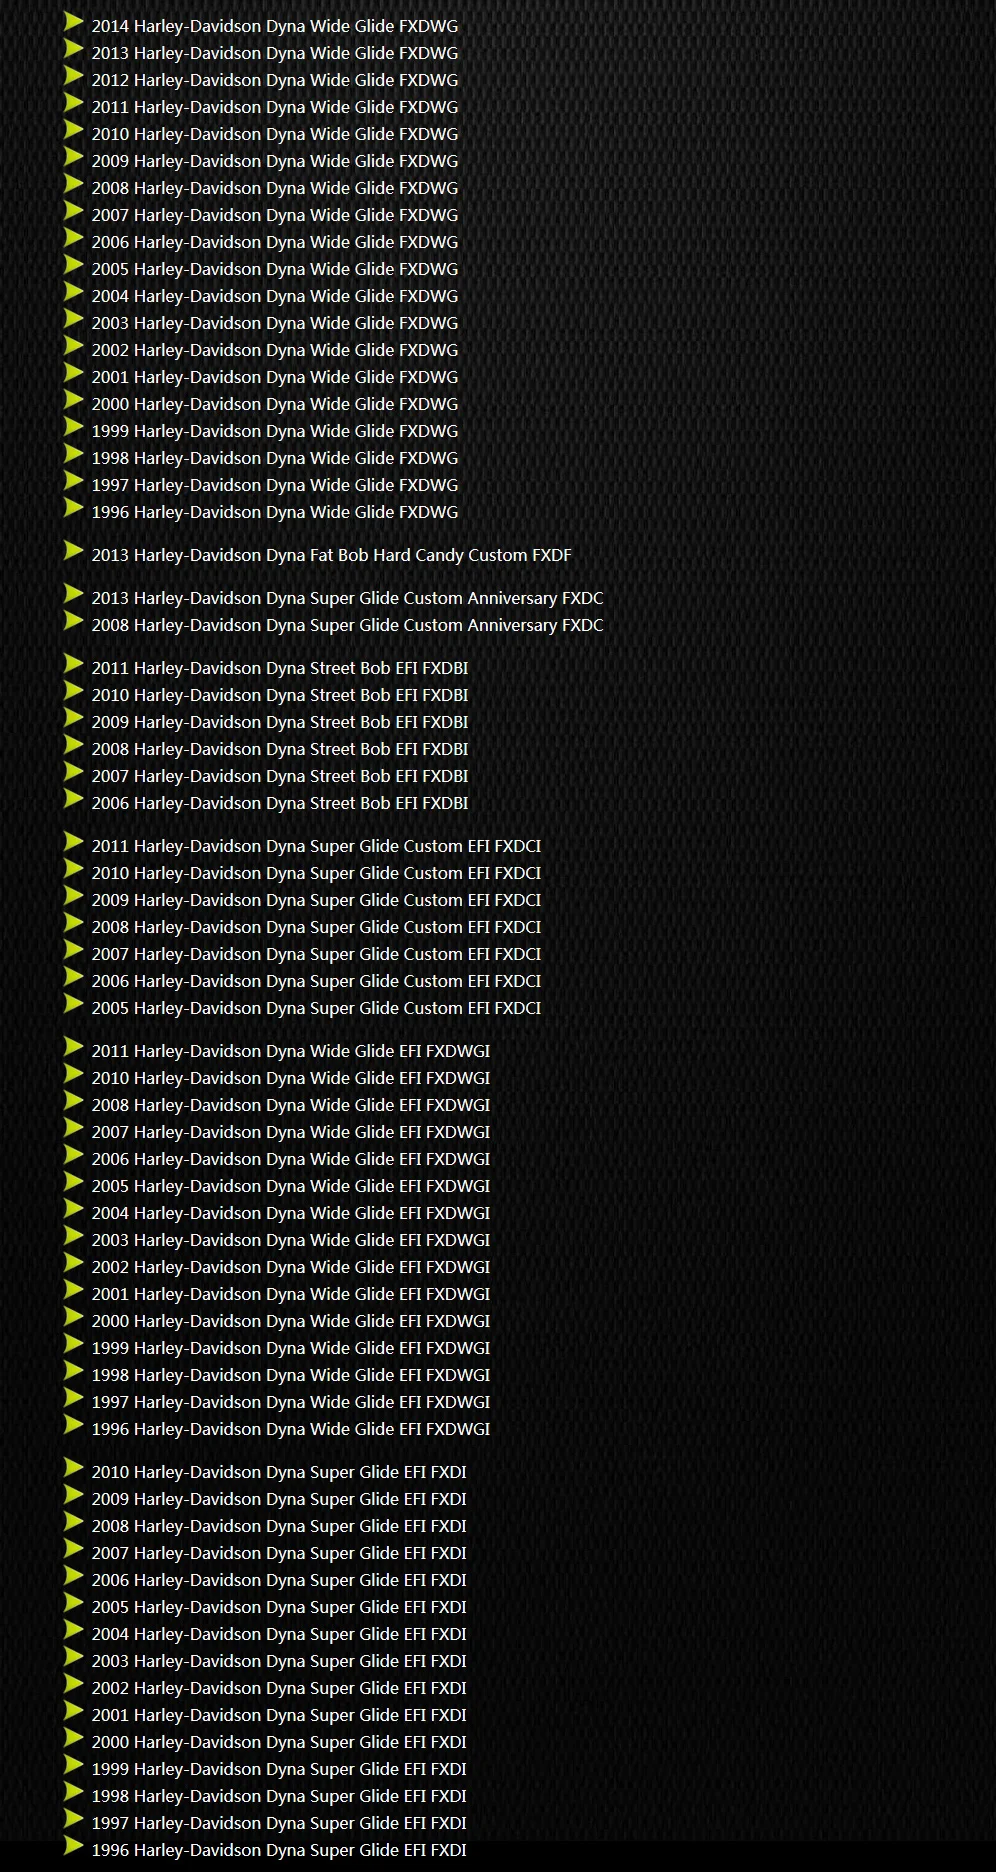Select text 2004 Dyna Wide Glide EFI FXDWGI
This screenshot has width=996, height=1872.
291,1213
